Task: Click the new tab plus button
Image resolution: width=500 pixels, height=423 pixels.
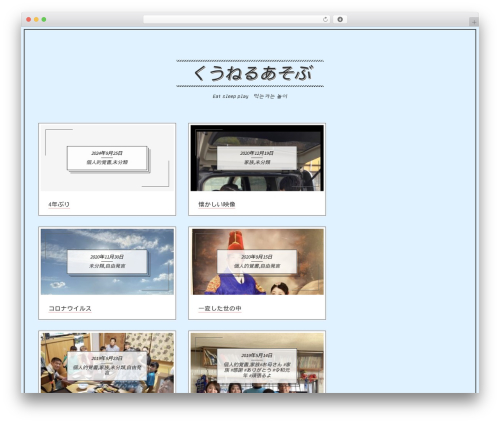Action: 474,22
